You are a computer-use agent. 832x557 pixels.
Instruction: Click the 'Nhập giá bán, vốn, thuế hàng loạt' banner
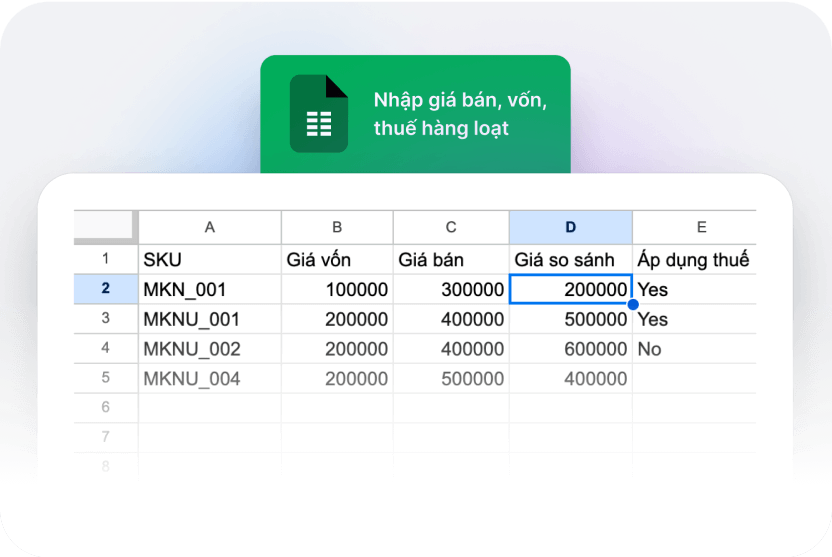415,114
